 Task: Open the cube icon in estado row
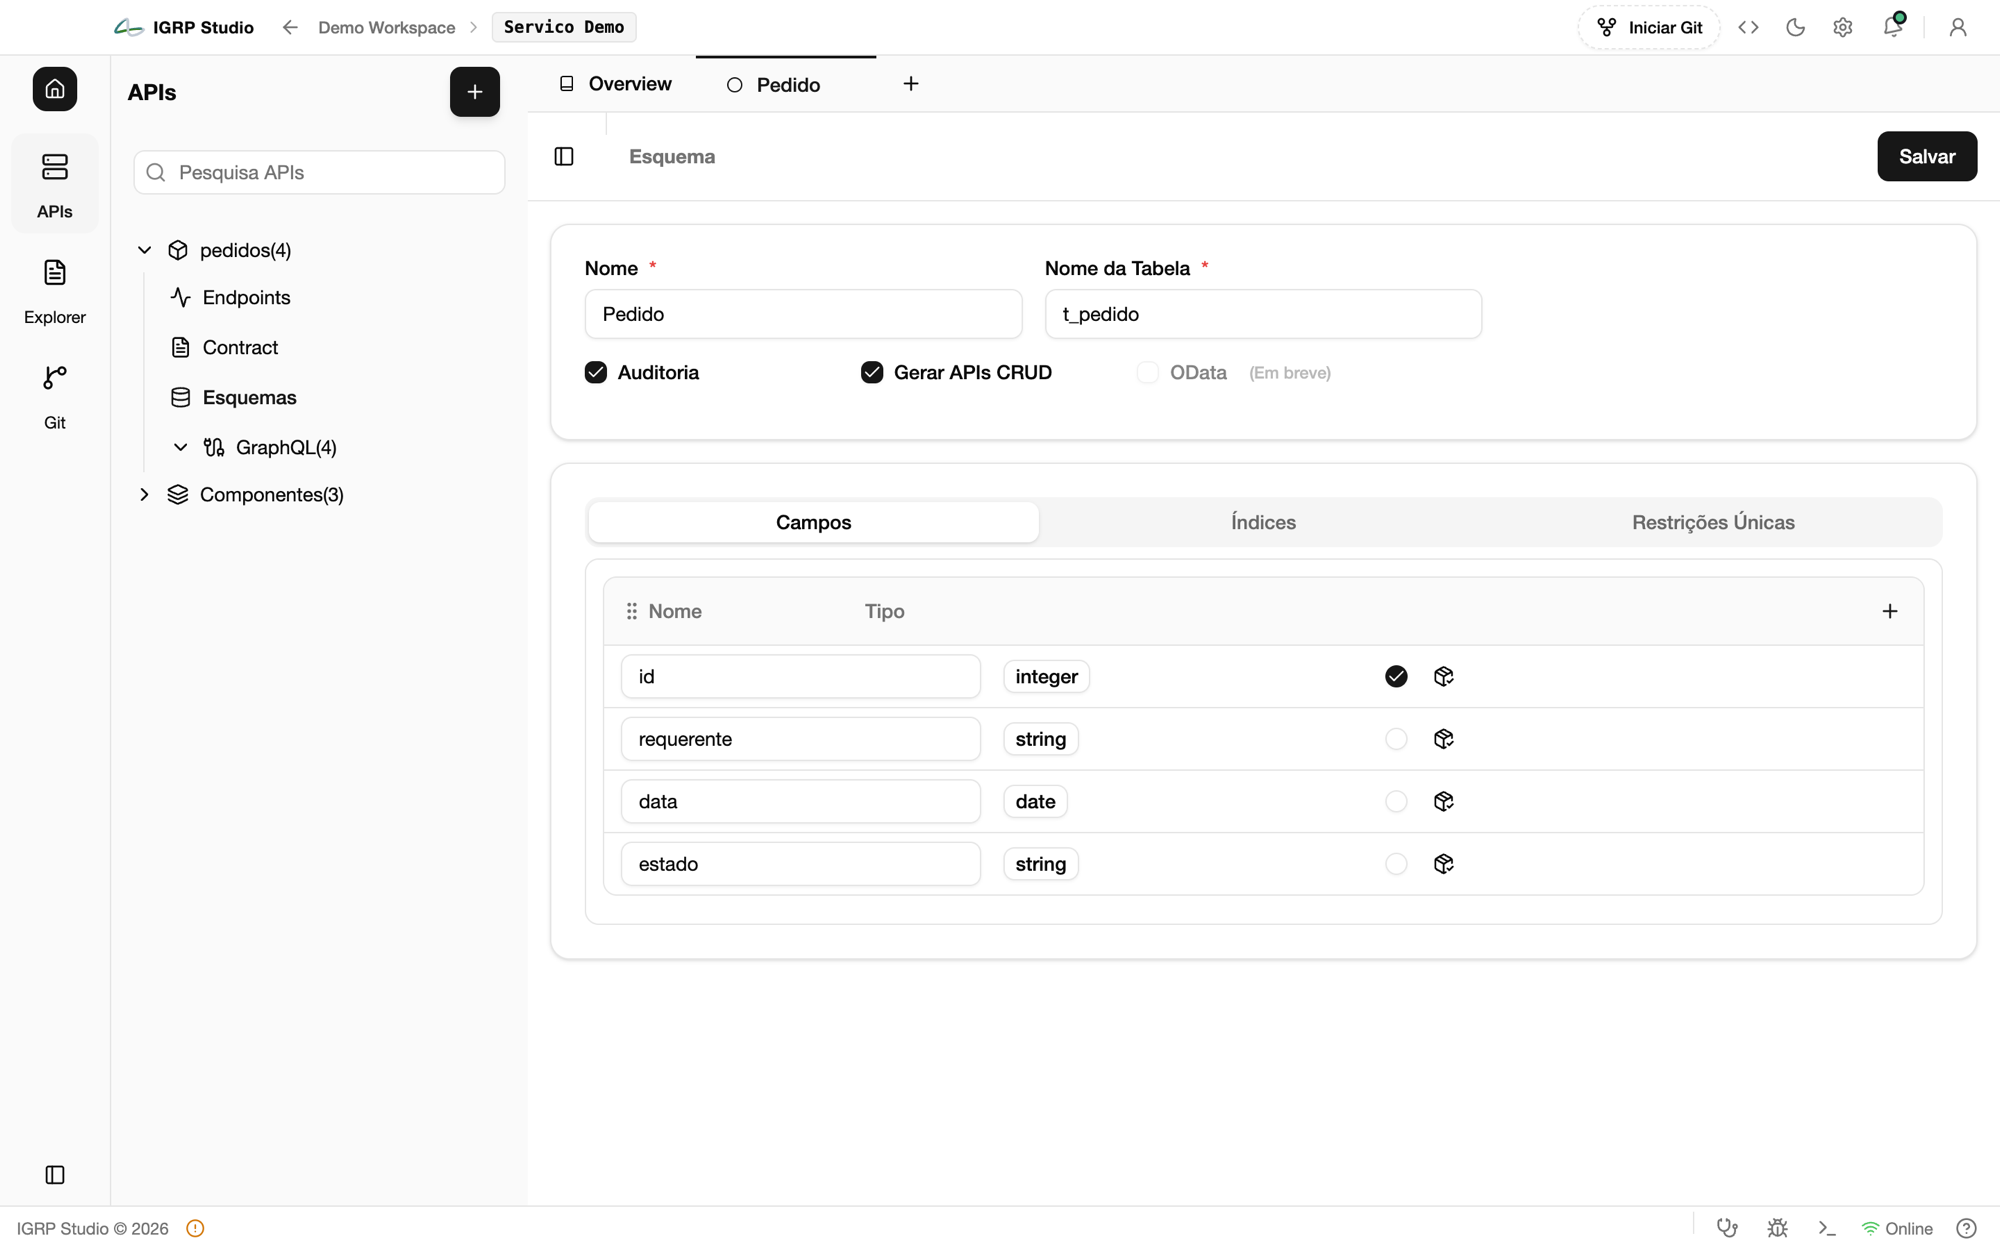[x=1443, y=864]
